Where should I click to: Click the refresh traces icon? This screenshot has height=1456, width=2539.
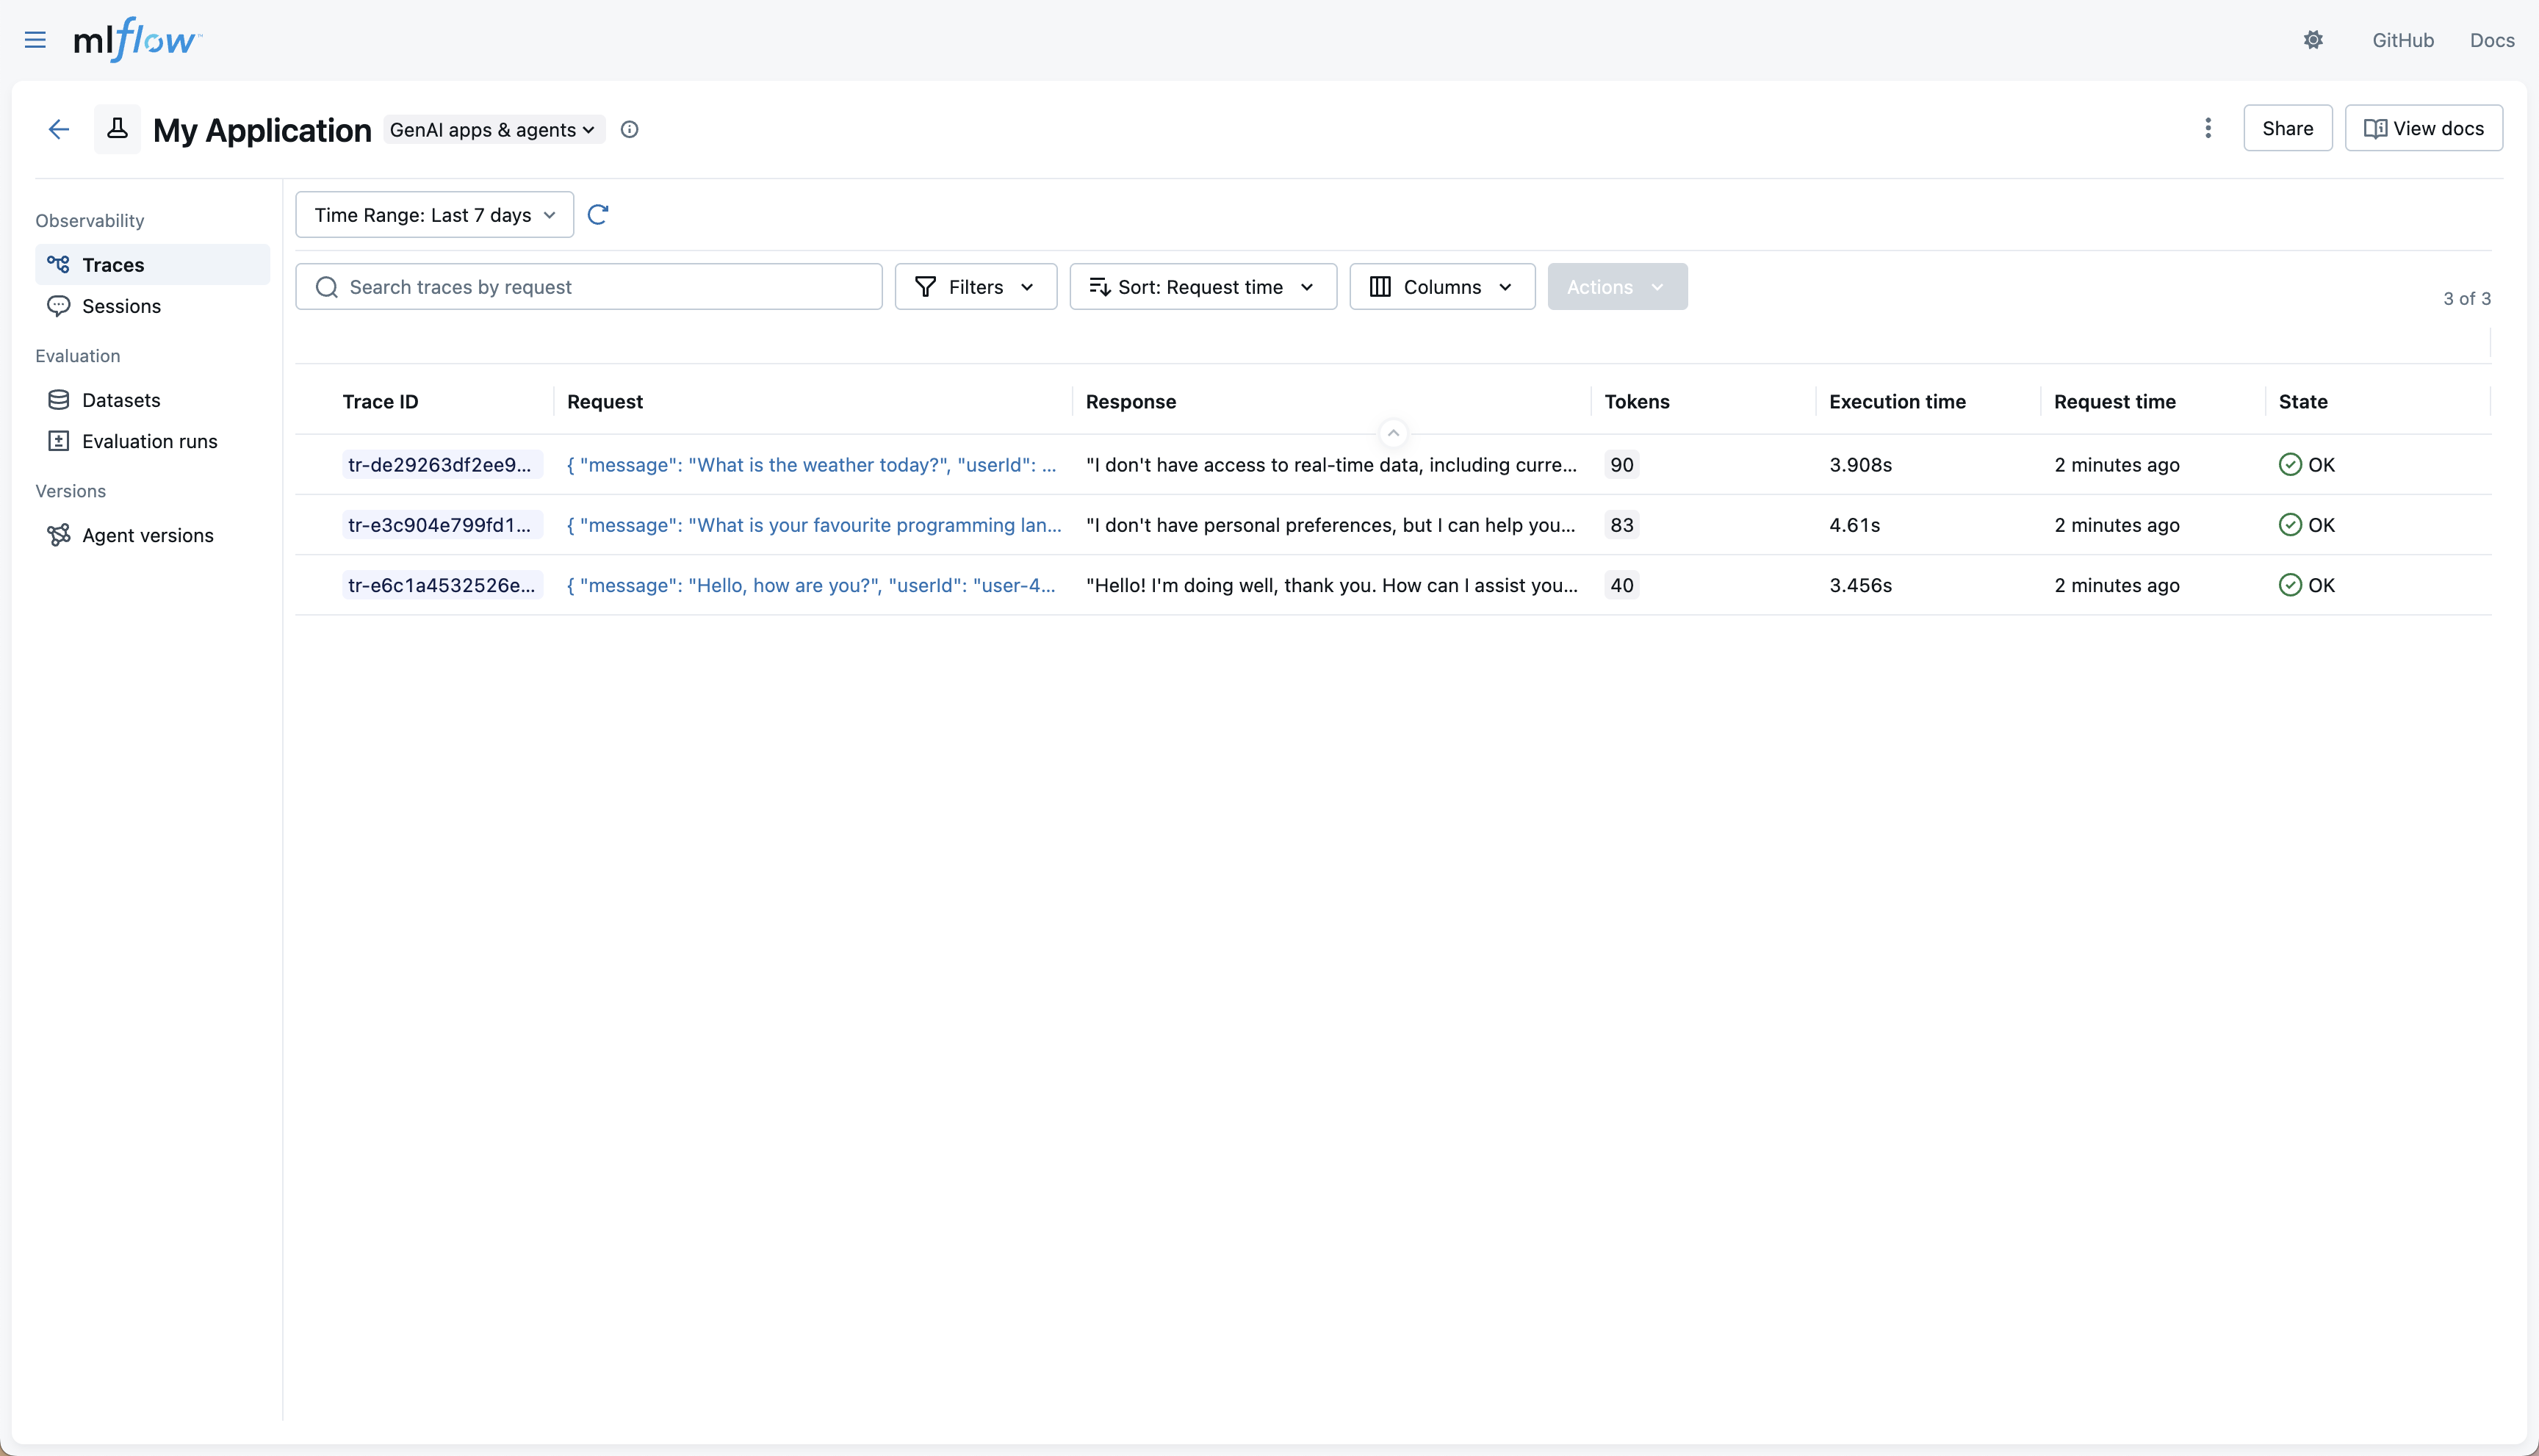coord(598,215)
